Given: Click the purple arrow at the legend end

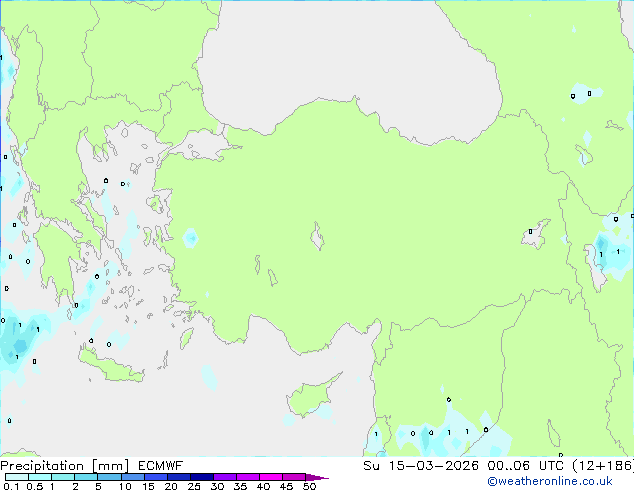Looking at the screenshot, I should point(317,477).
